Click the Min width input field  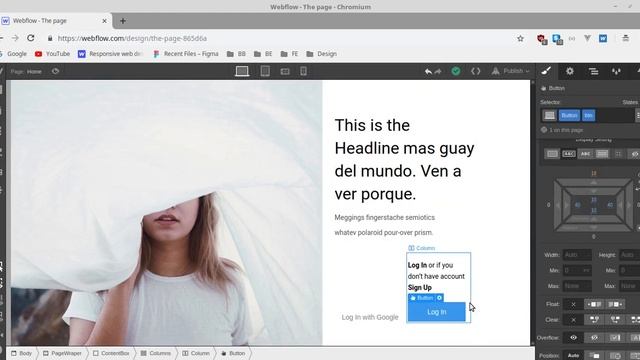coord(577,270)
